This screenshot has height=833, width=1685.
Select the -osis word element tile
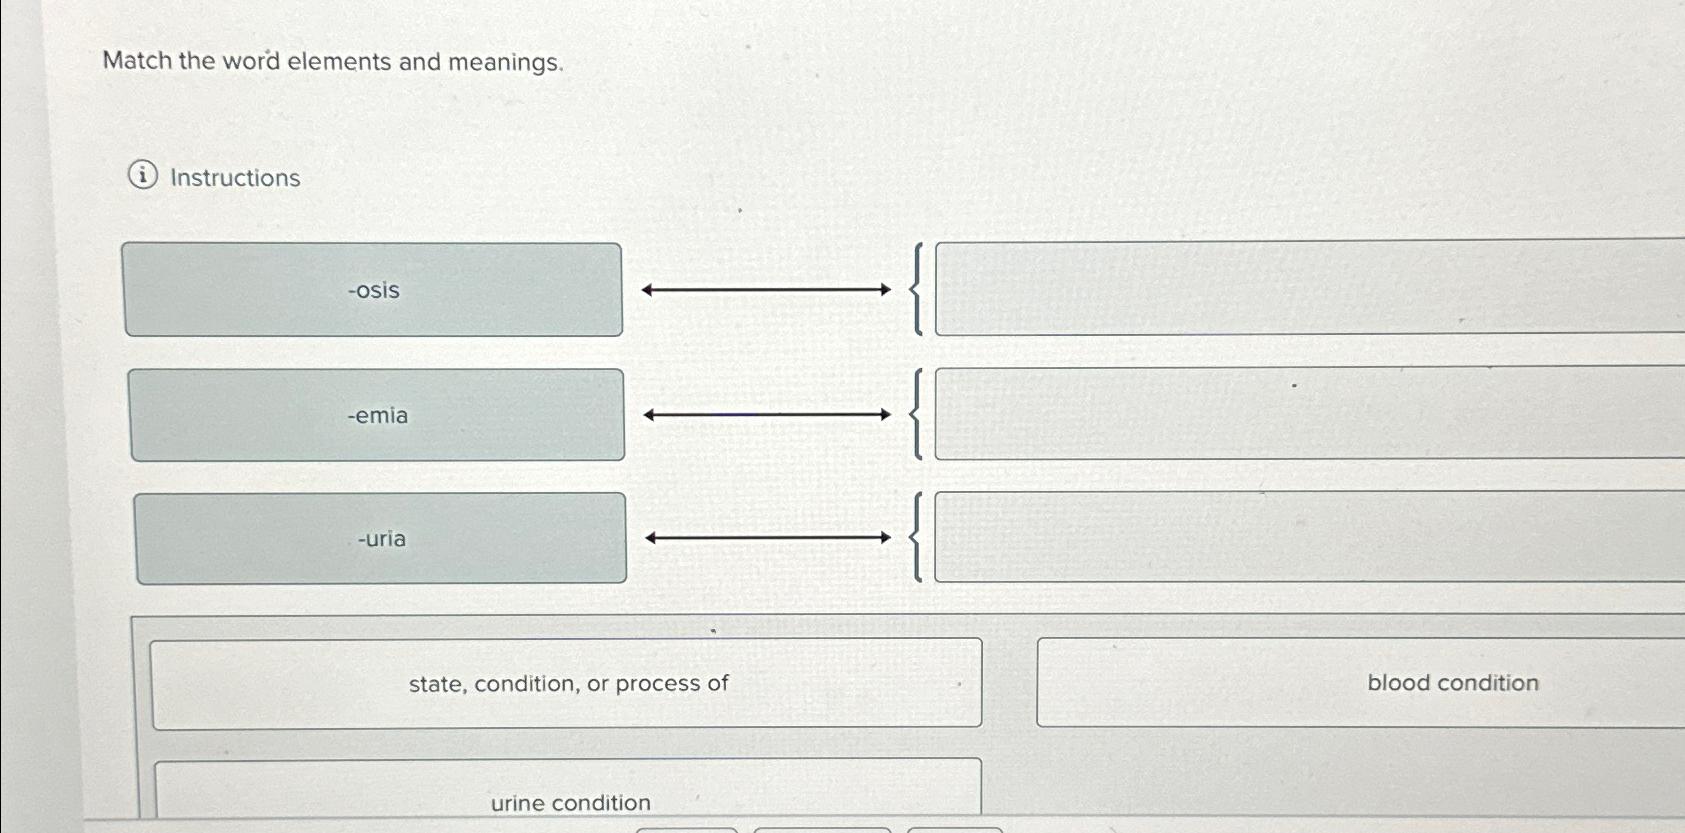click(x=374, y=290)
